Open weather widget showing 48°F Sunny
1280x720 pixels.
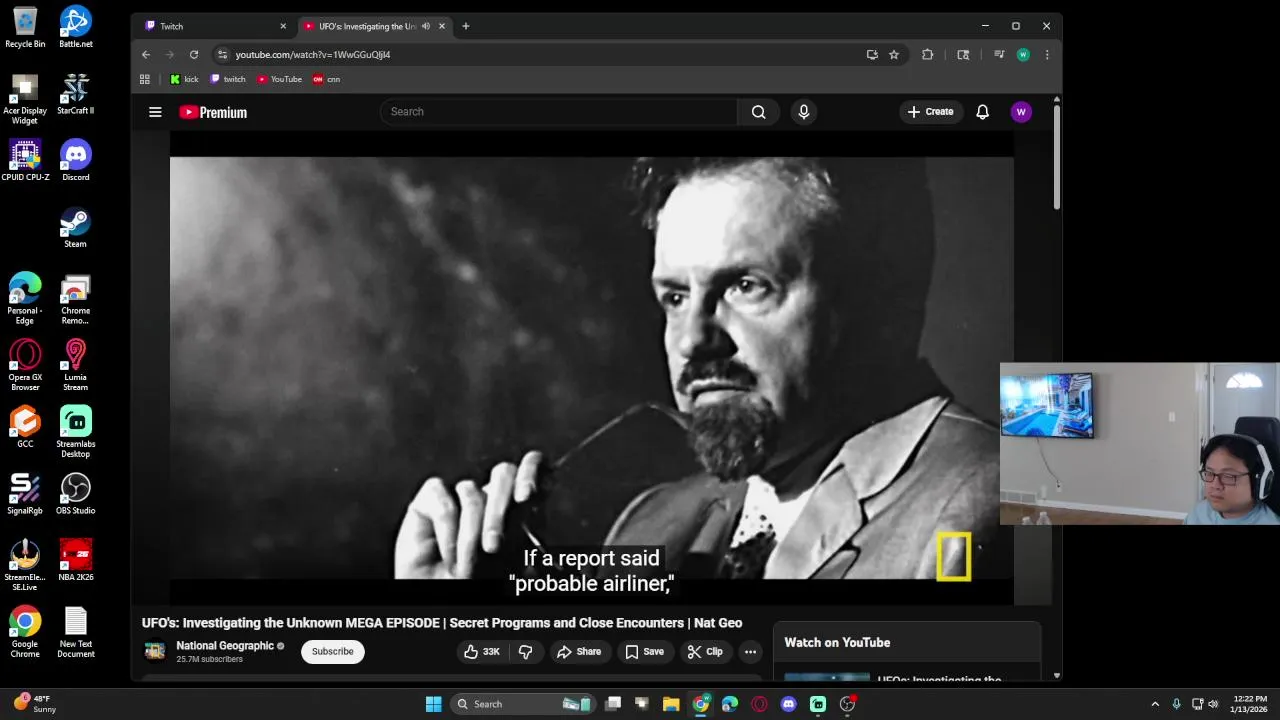[x=34, y=704]
